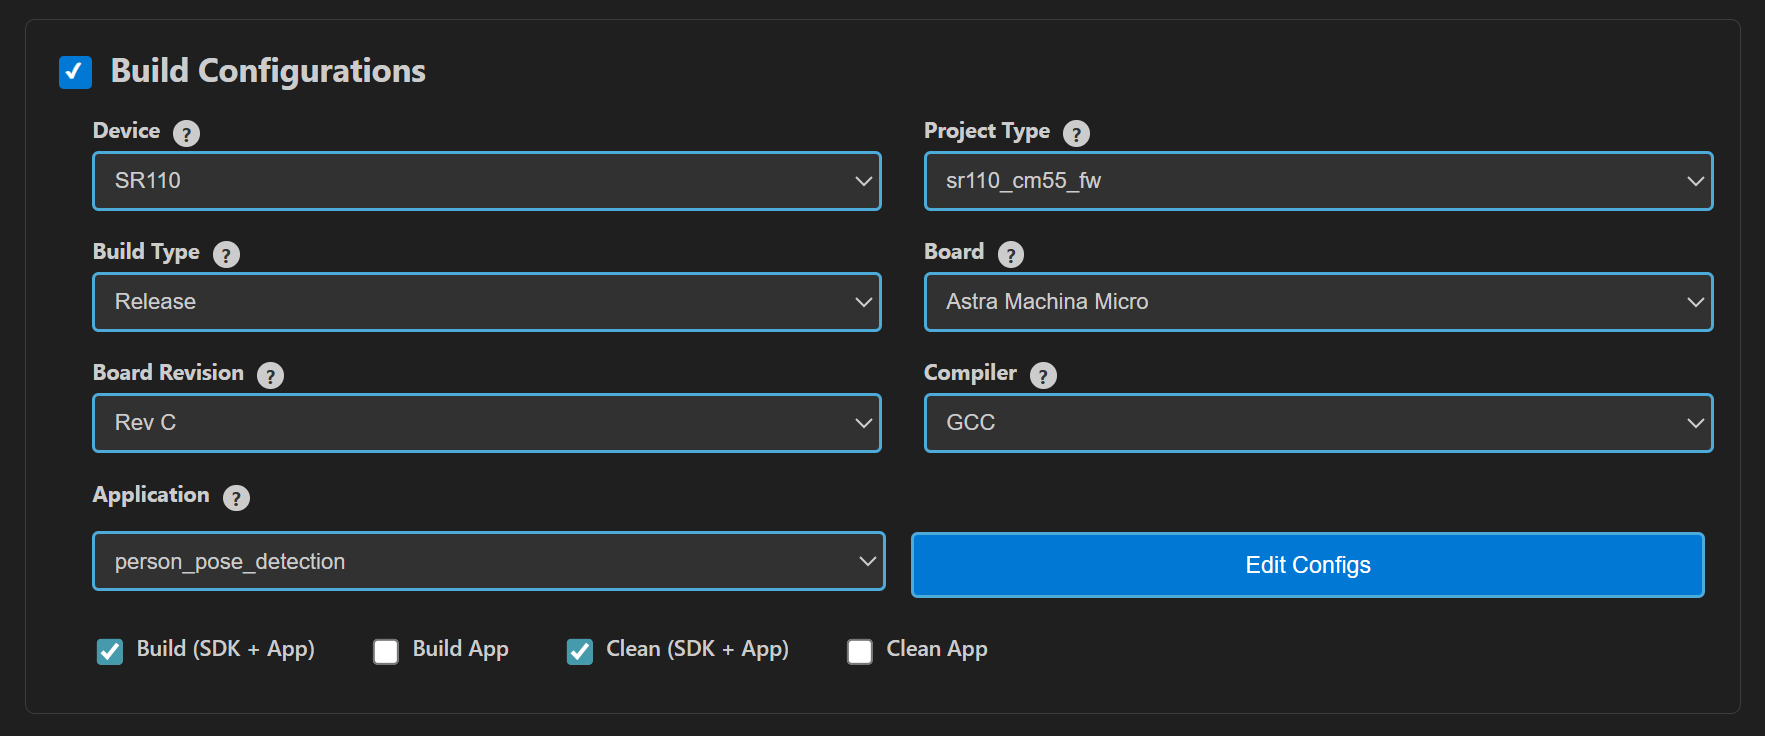The height and width of the screenshot is (736, 1765).
Task: Change Board Revision dropdown from Rev C
Action: coord(487,423)
